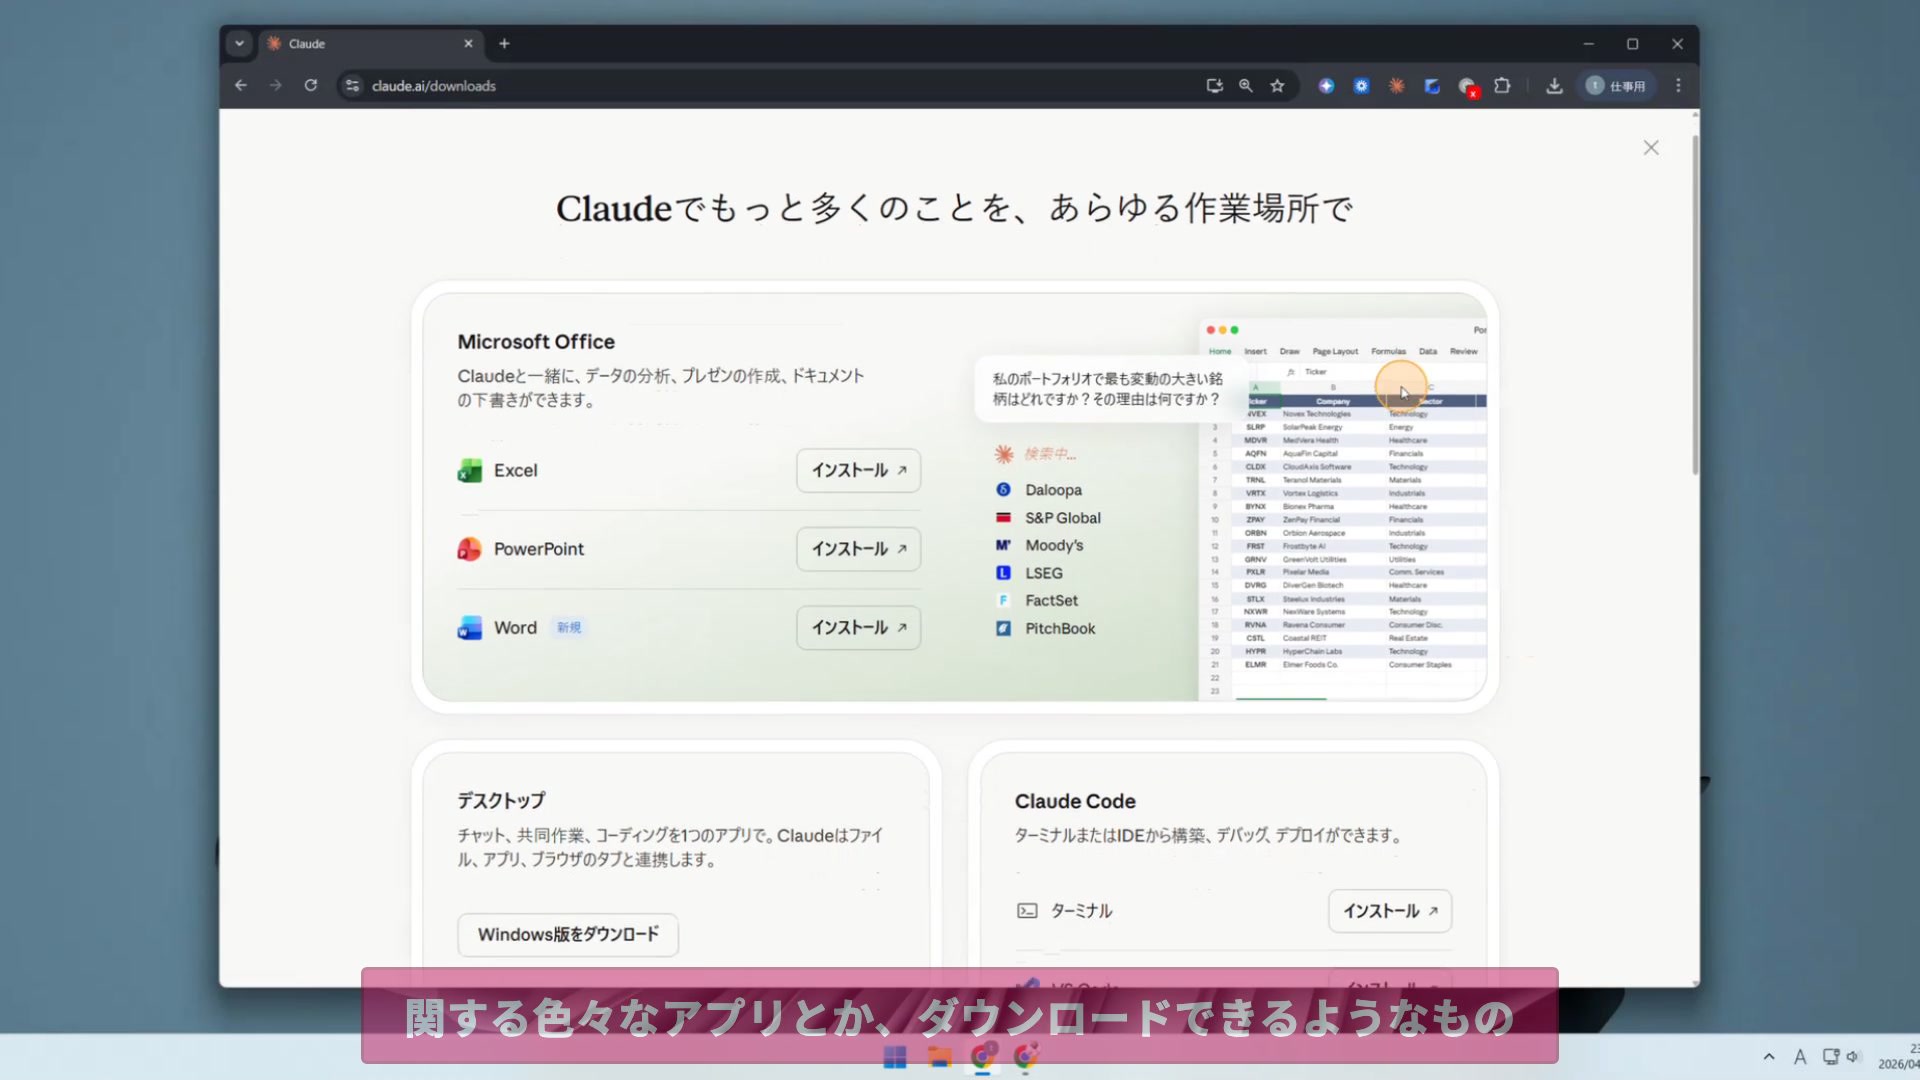This screenshot has width=1920, height=1080.
Task: Install Claude for Excel
Action: tap(858, 470)
